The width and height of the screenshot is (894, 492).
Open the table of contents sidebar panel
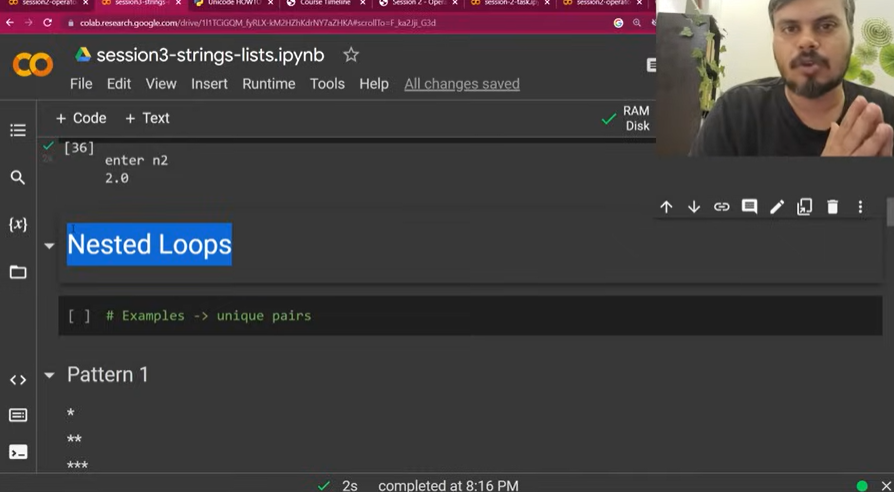[18, 130]
